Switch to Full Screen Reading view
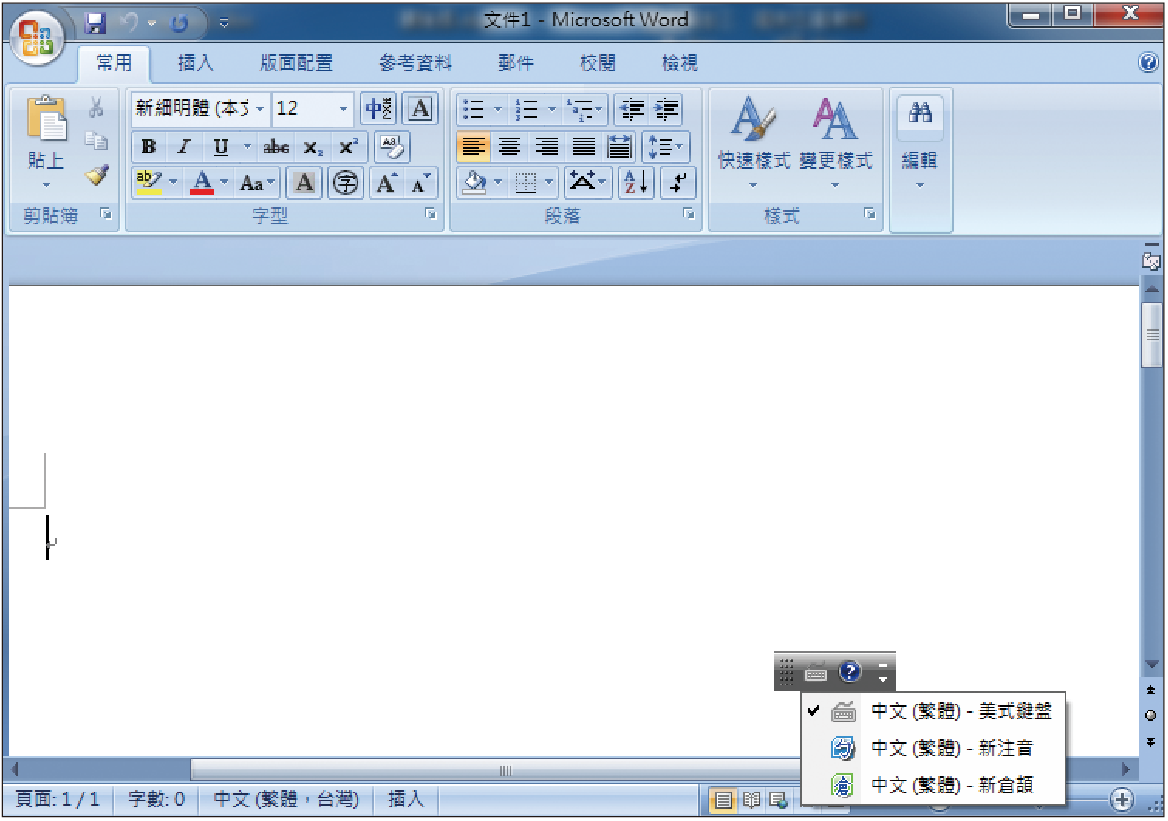 pos(752,800)
